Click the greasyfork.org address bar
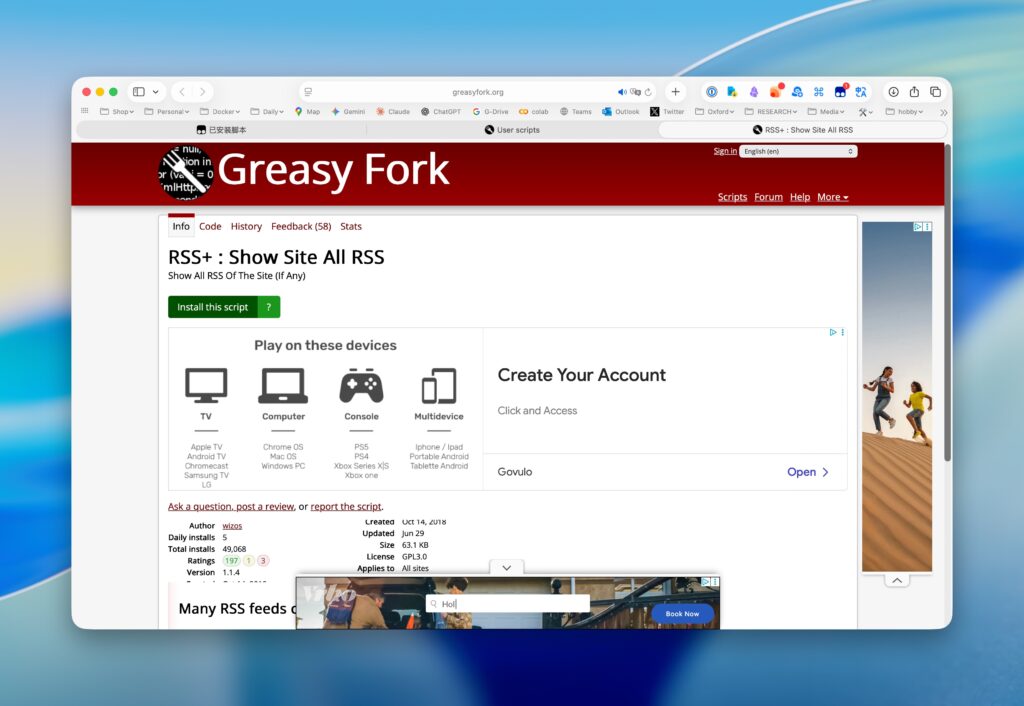Image resolution: width=1024 pixels, height=706 pixels. click(x=477, y=92)
